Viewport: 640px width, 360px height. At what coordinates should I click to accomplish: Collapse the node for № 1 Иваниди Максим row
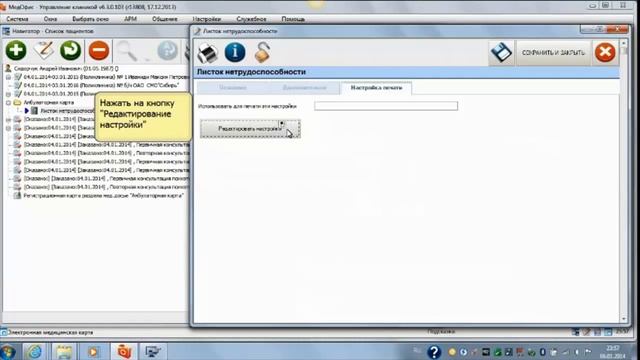click(x=8, y=77)
